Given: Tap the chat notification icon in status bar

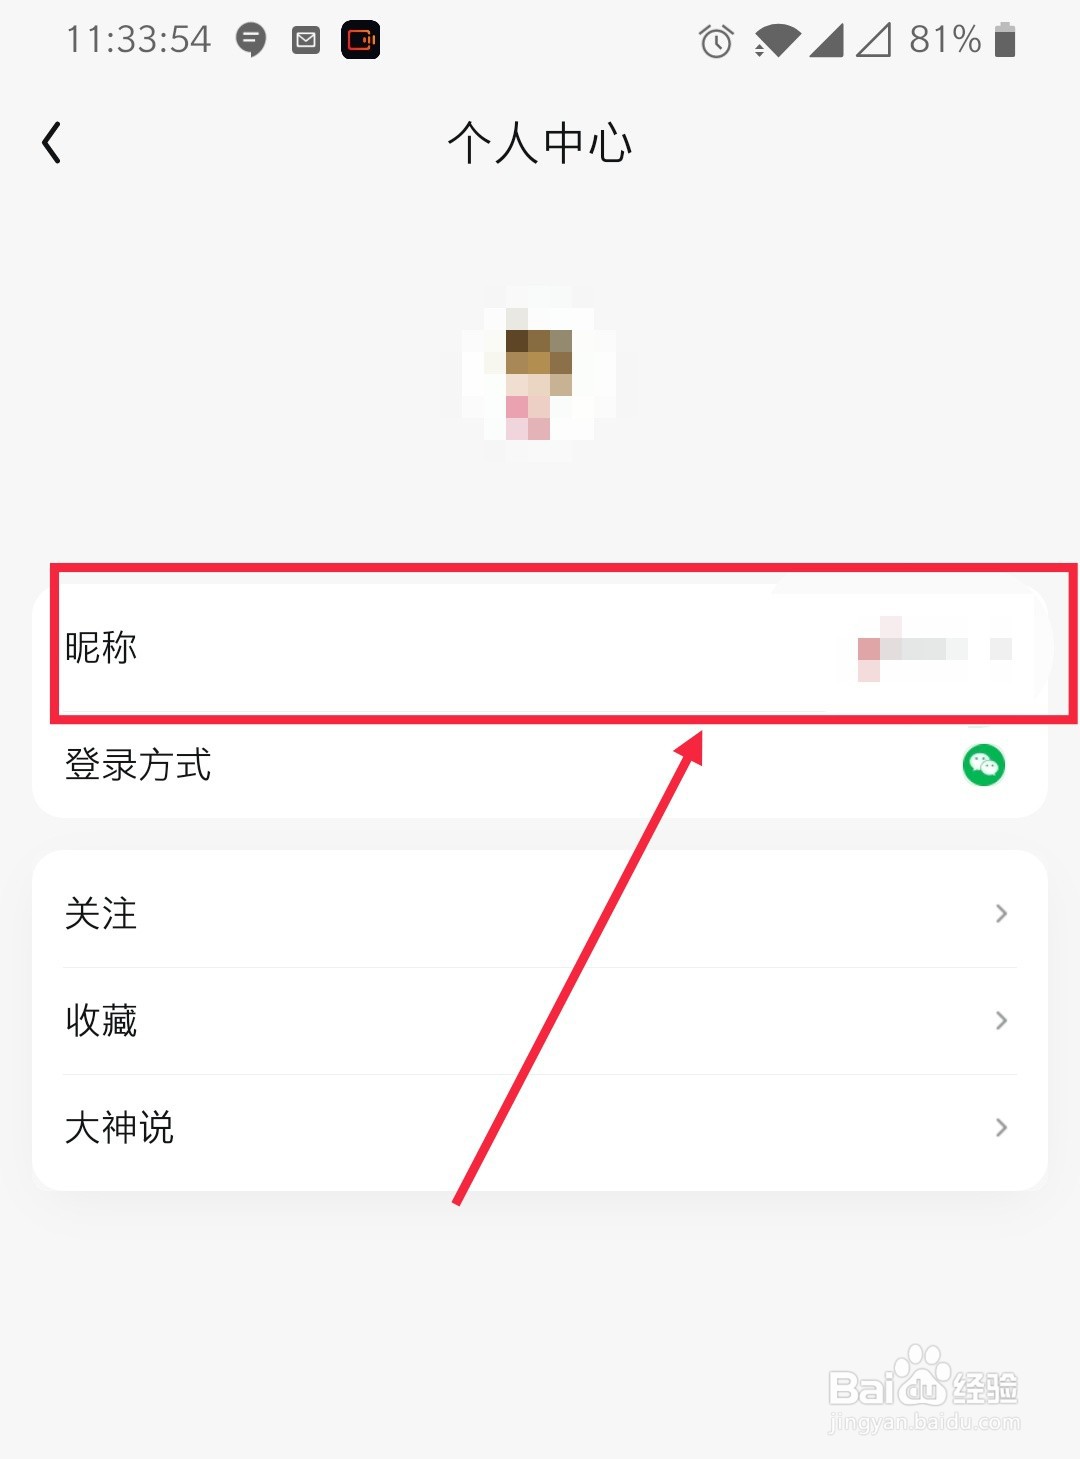Looking at the screenshot, I should pyautogui.click(x=251, y=40).
